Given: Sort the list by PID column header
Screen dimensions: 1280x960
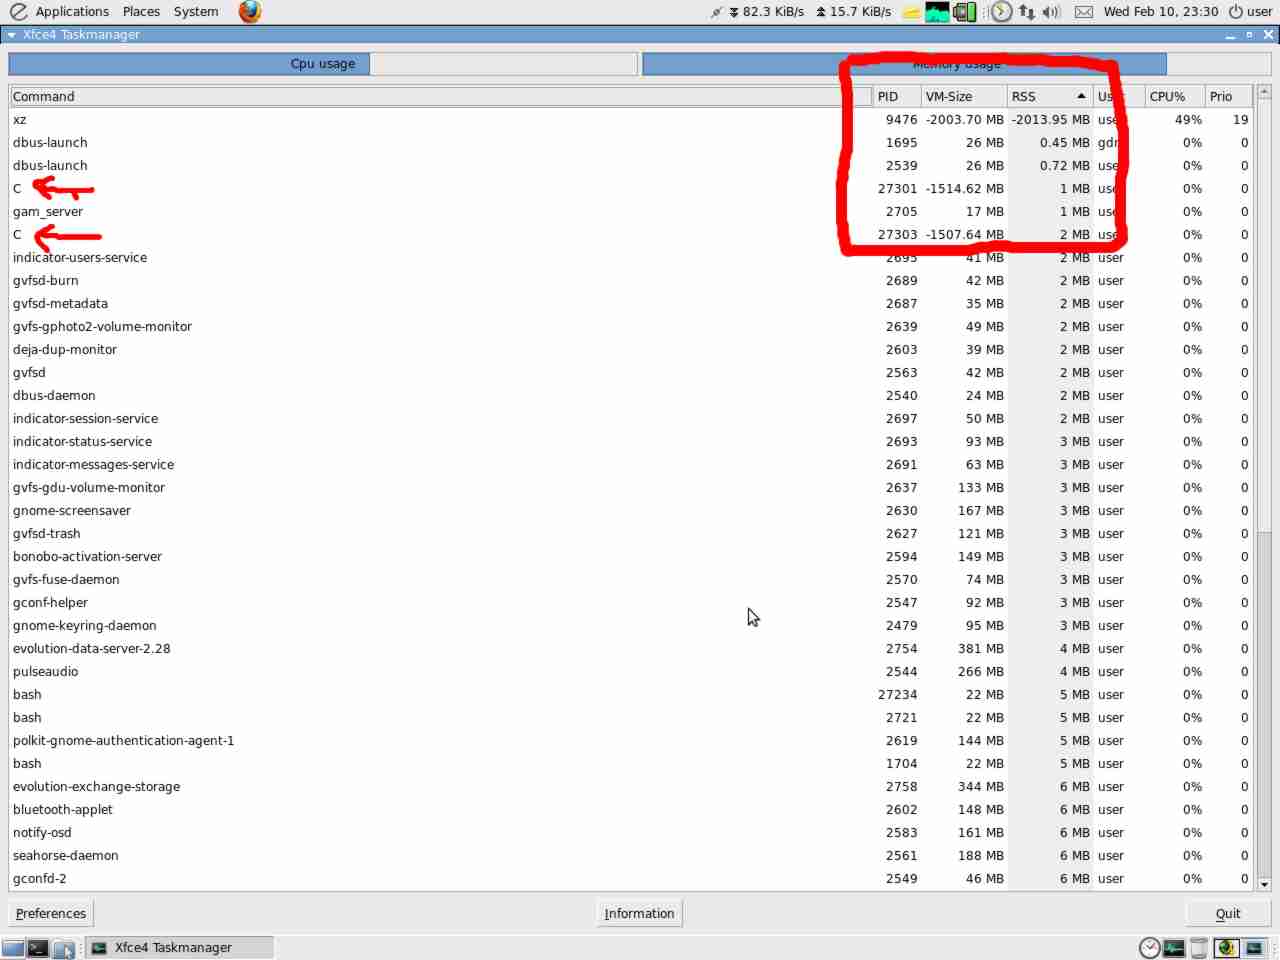Looking at the screenshot, I should pos(895,97).
